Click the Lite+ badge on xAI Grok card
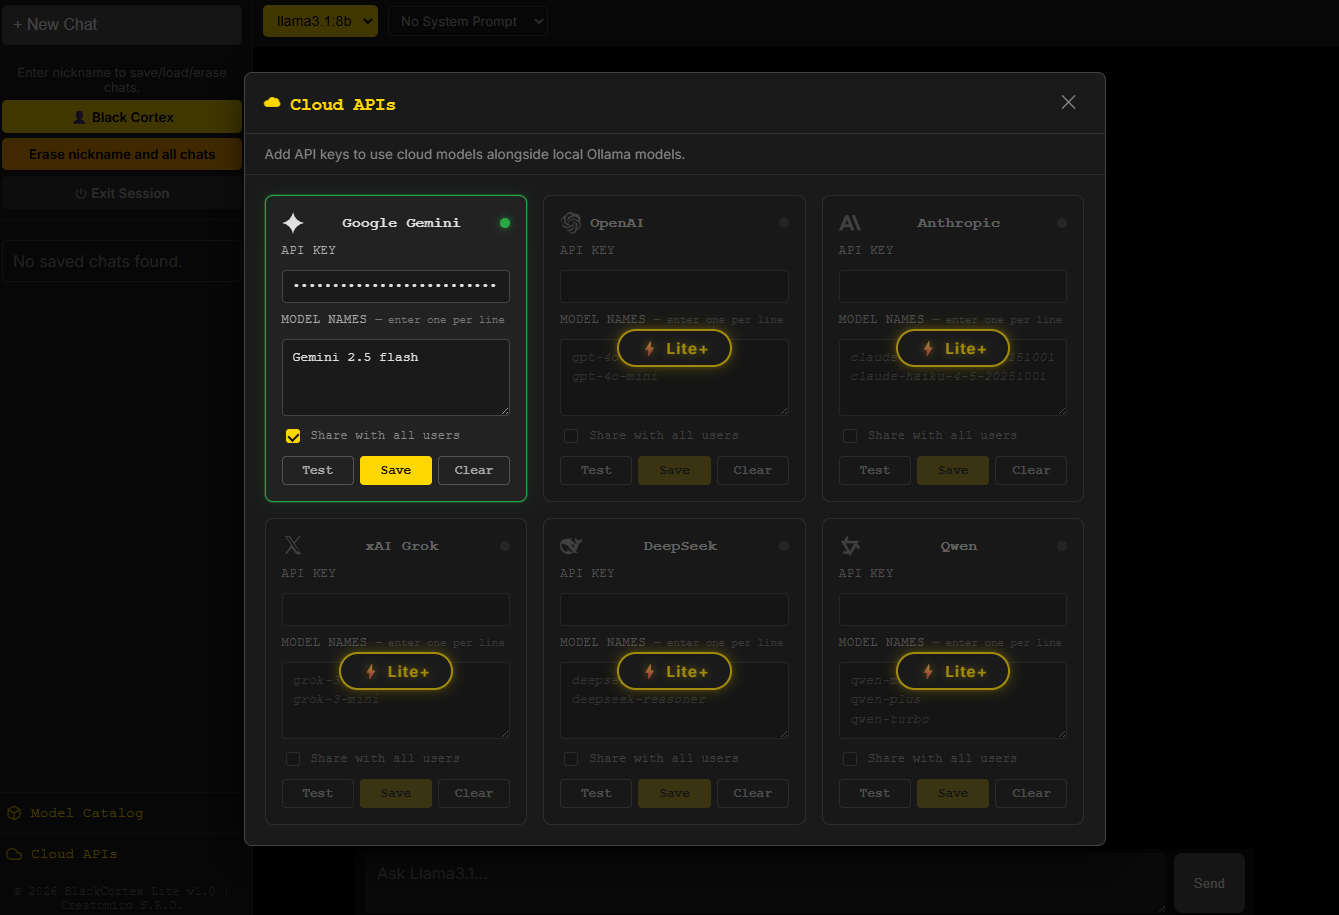The width and height of the screenshot is (1339, 915). click(396, 671)
